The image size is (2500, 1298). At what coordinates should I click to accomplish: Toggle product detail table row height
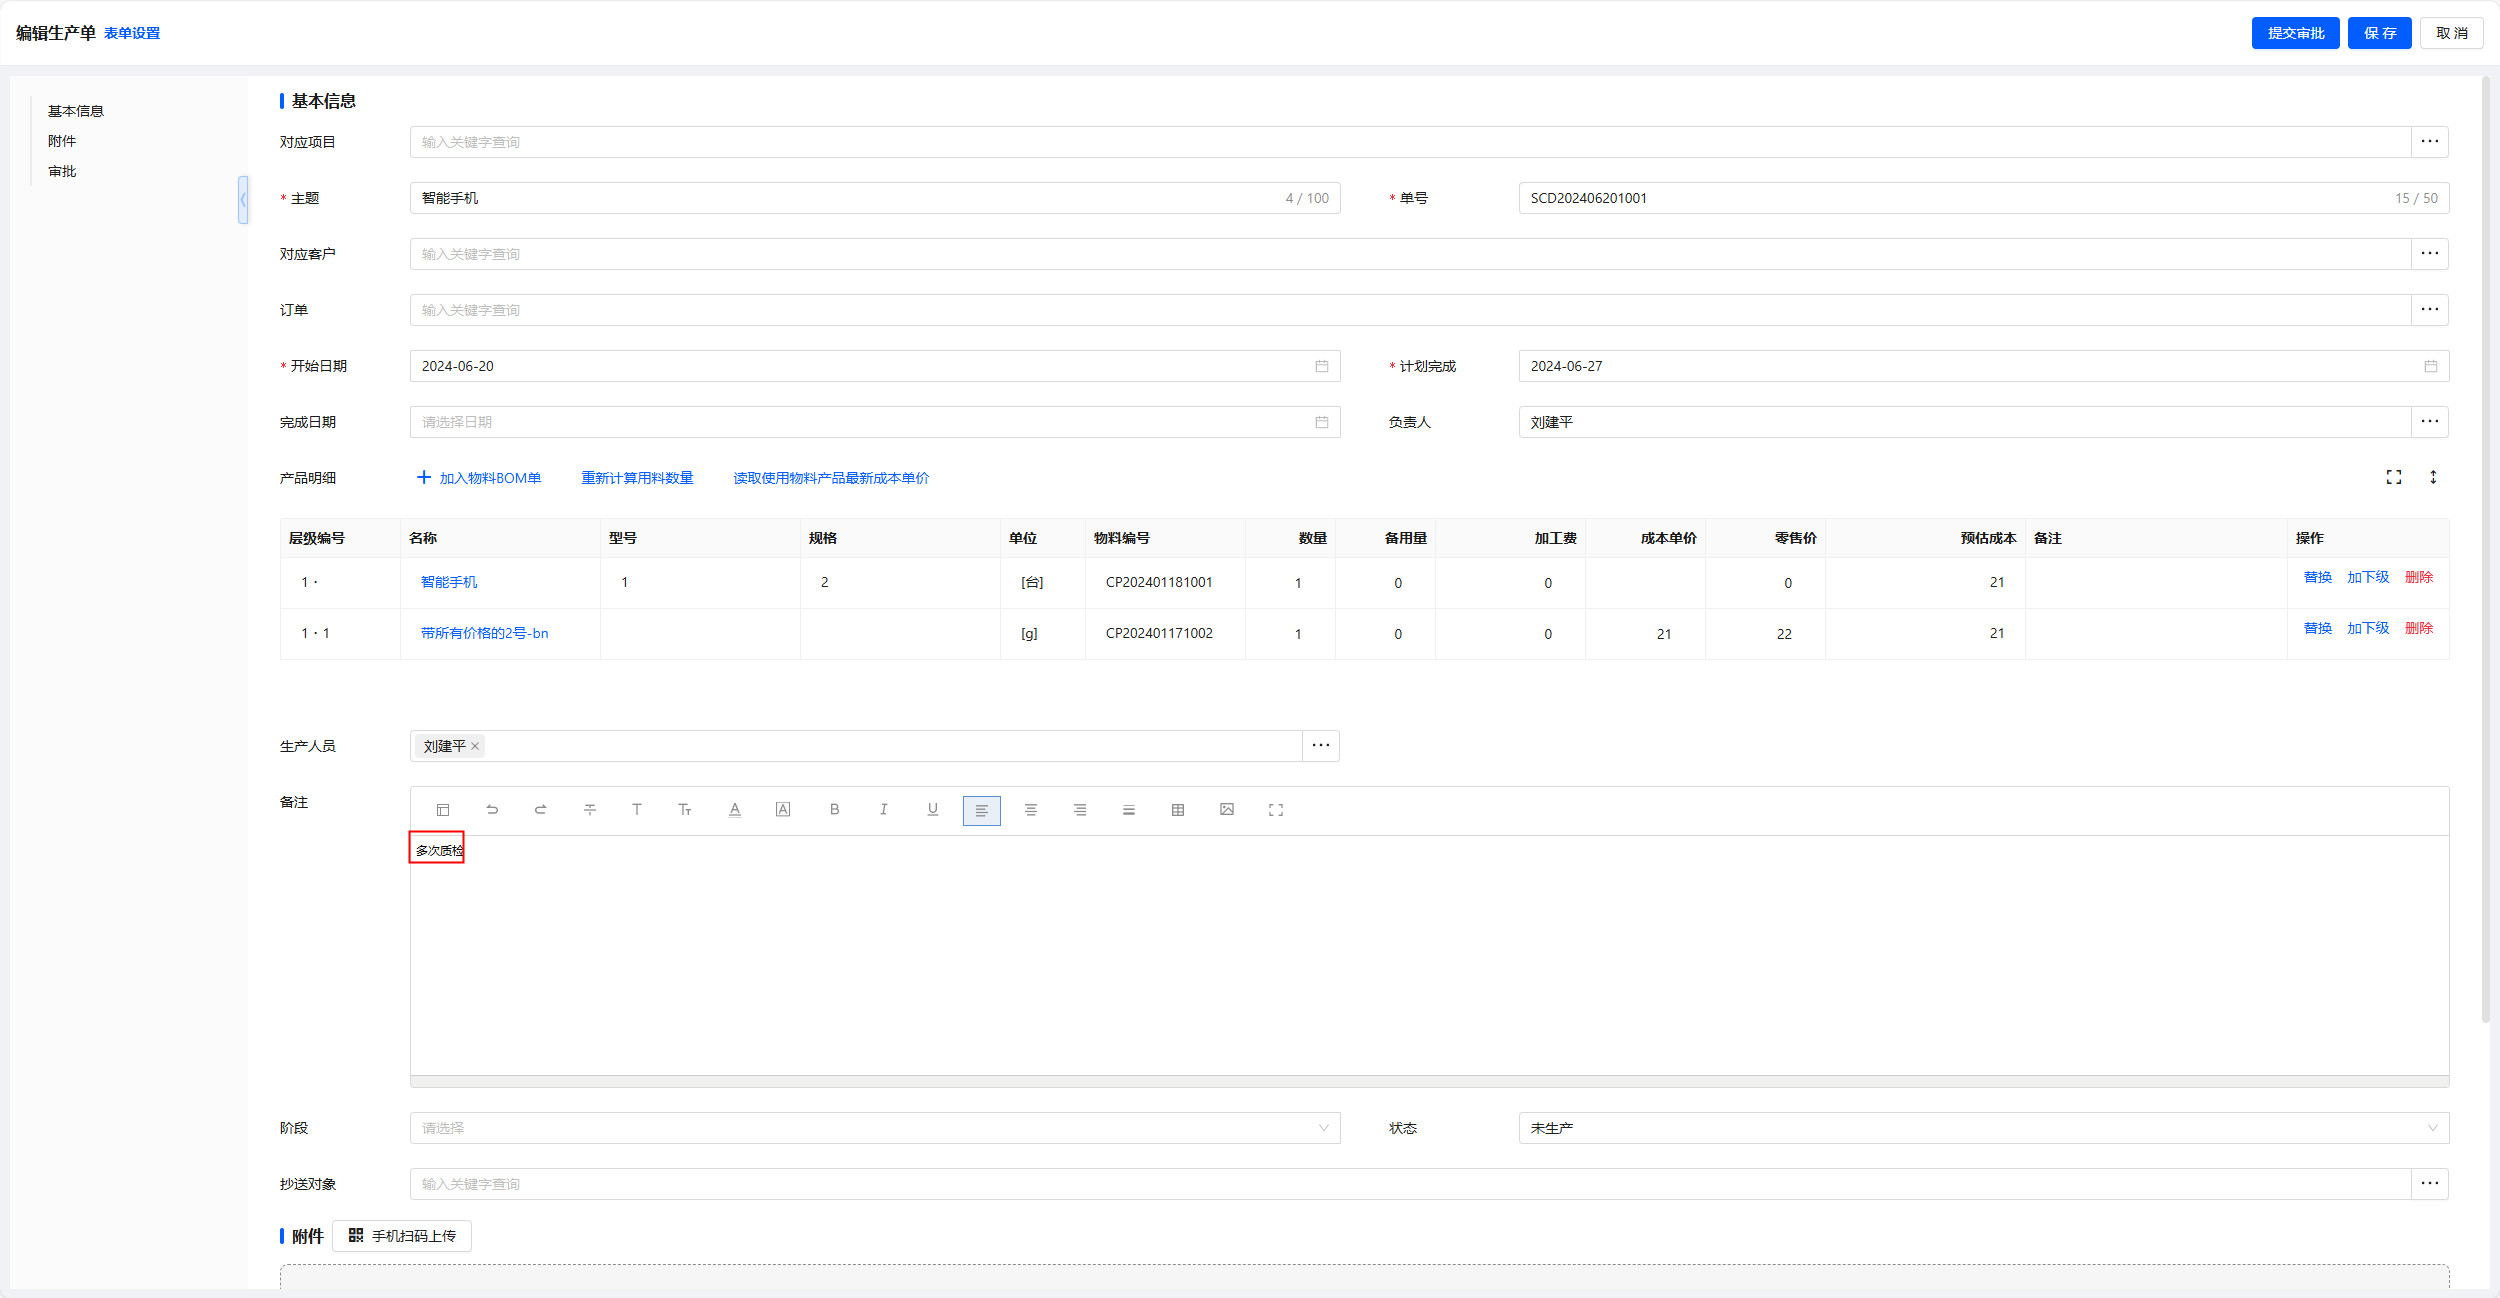2433,478
